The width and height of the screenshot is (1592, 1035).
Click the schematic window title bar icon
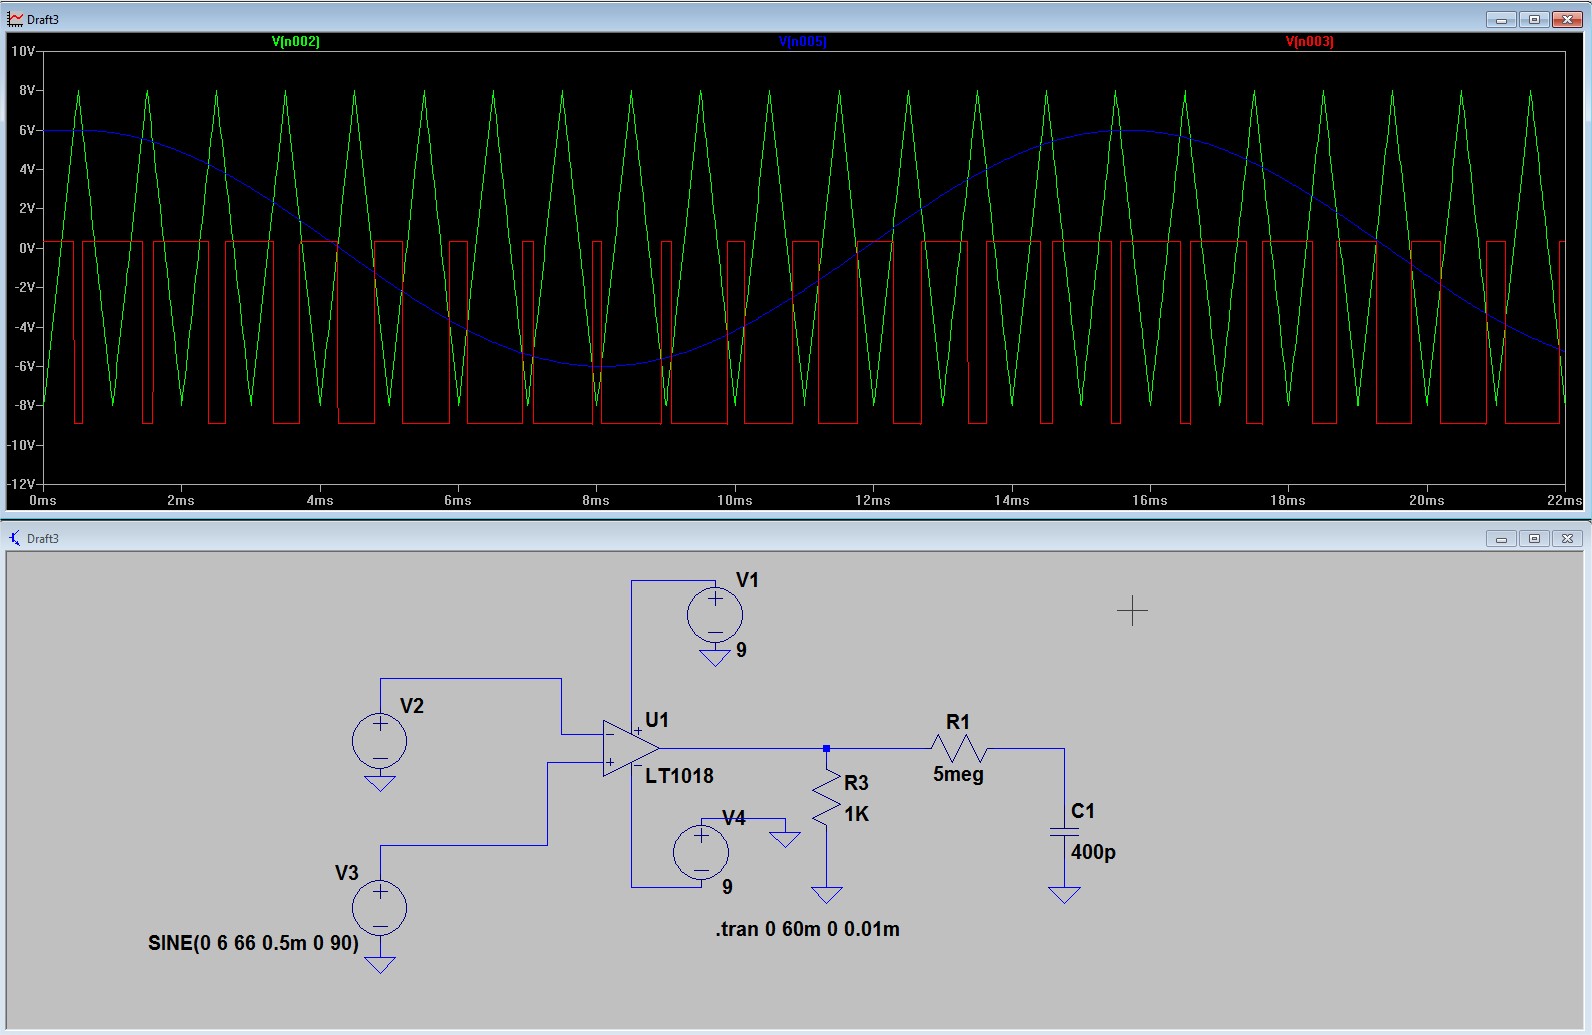point(15,538)
